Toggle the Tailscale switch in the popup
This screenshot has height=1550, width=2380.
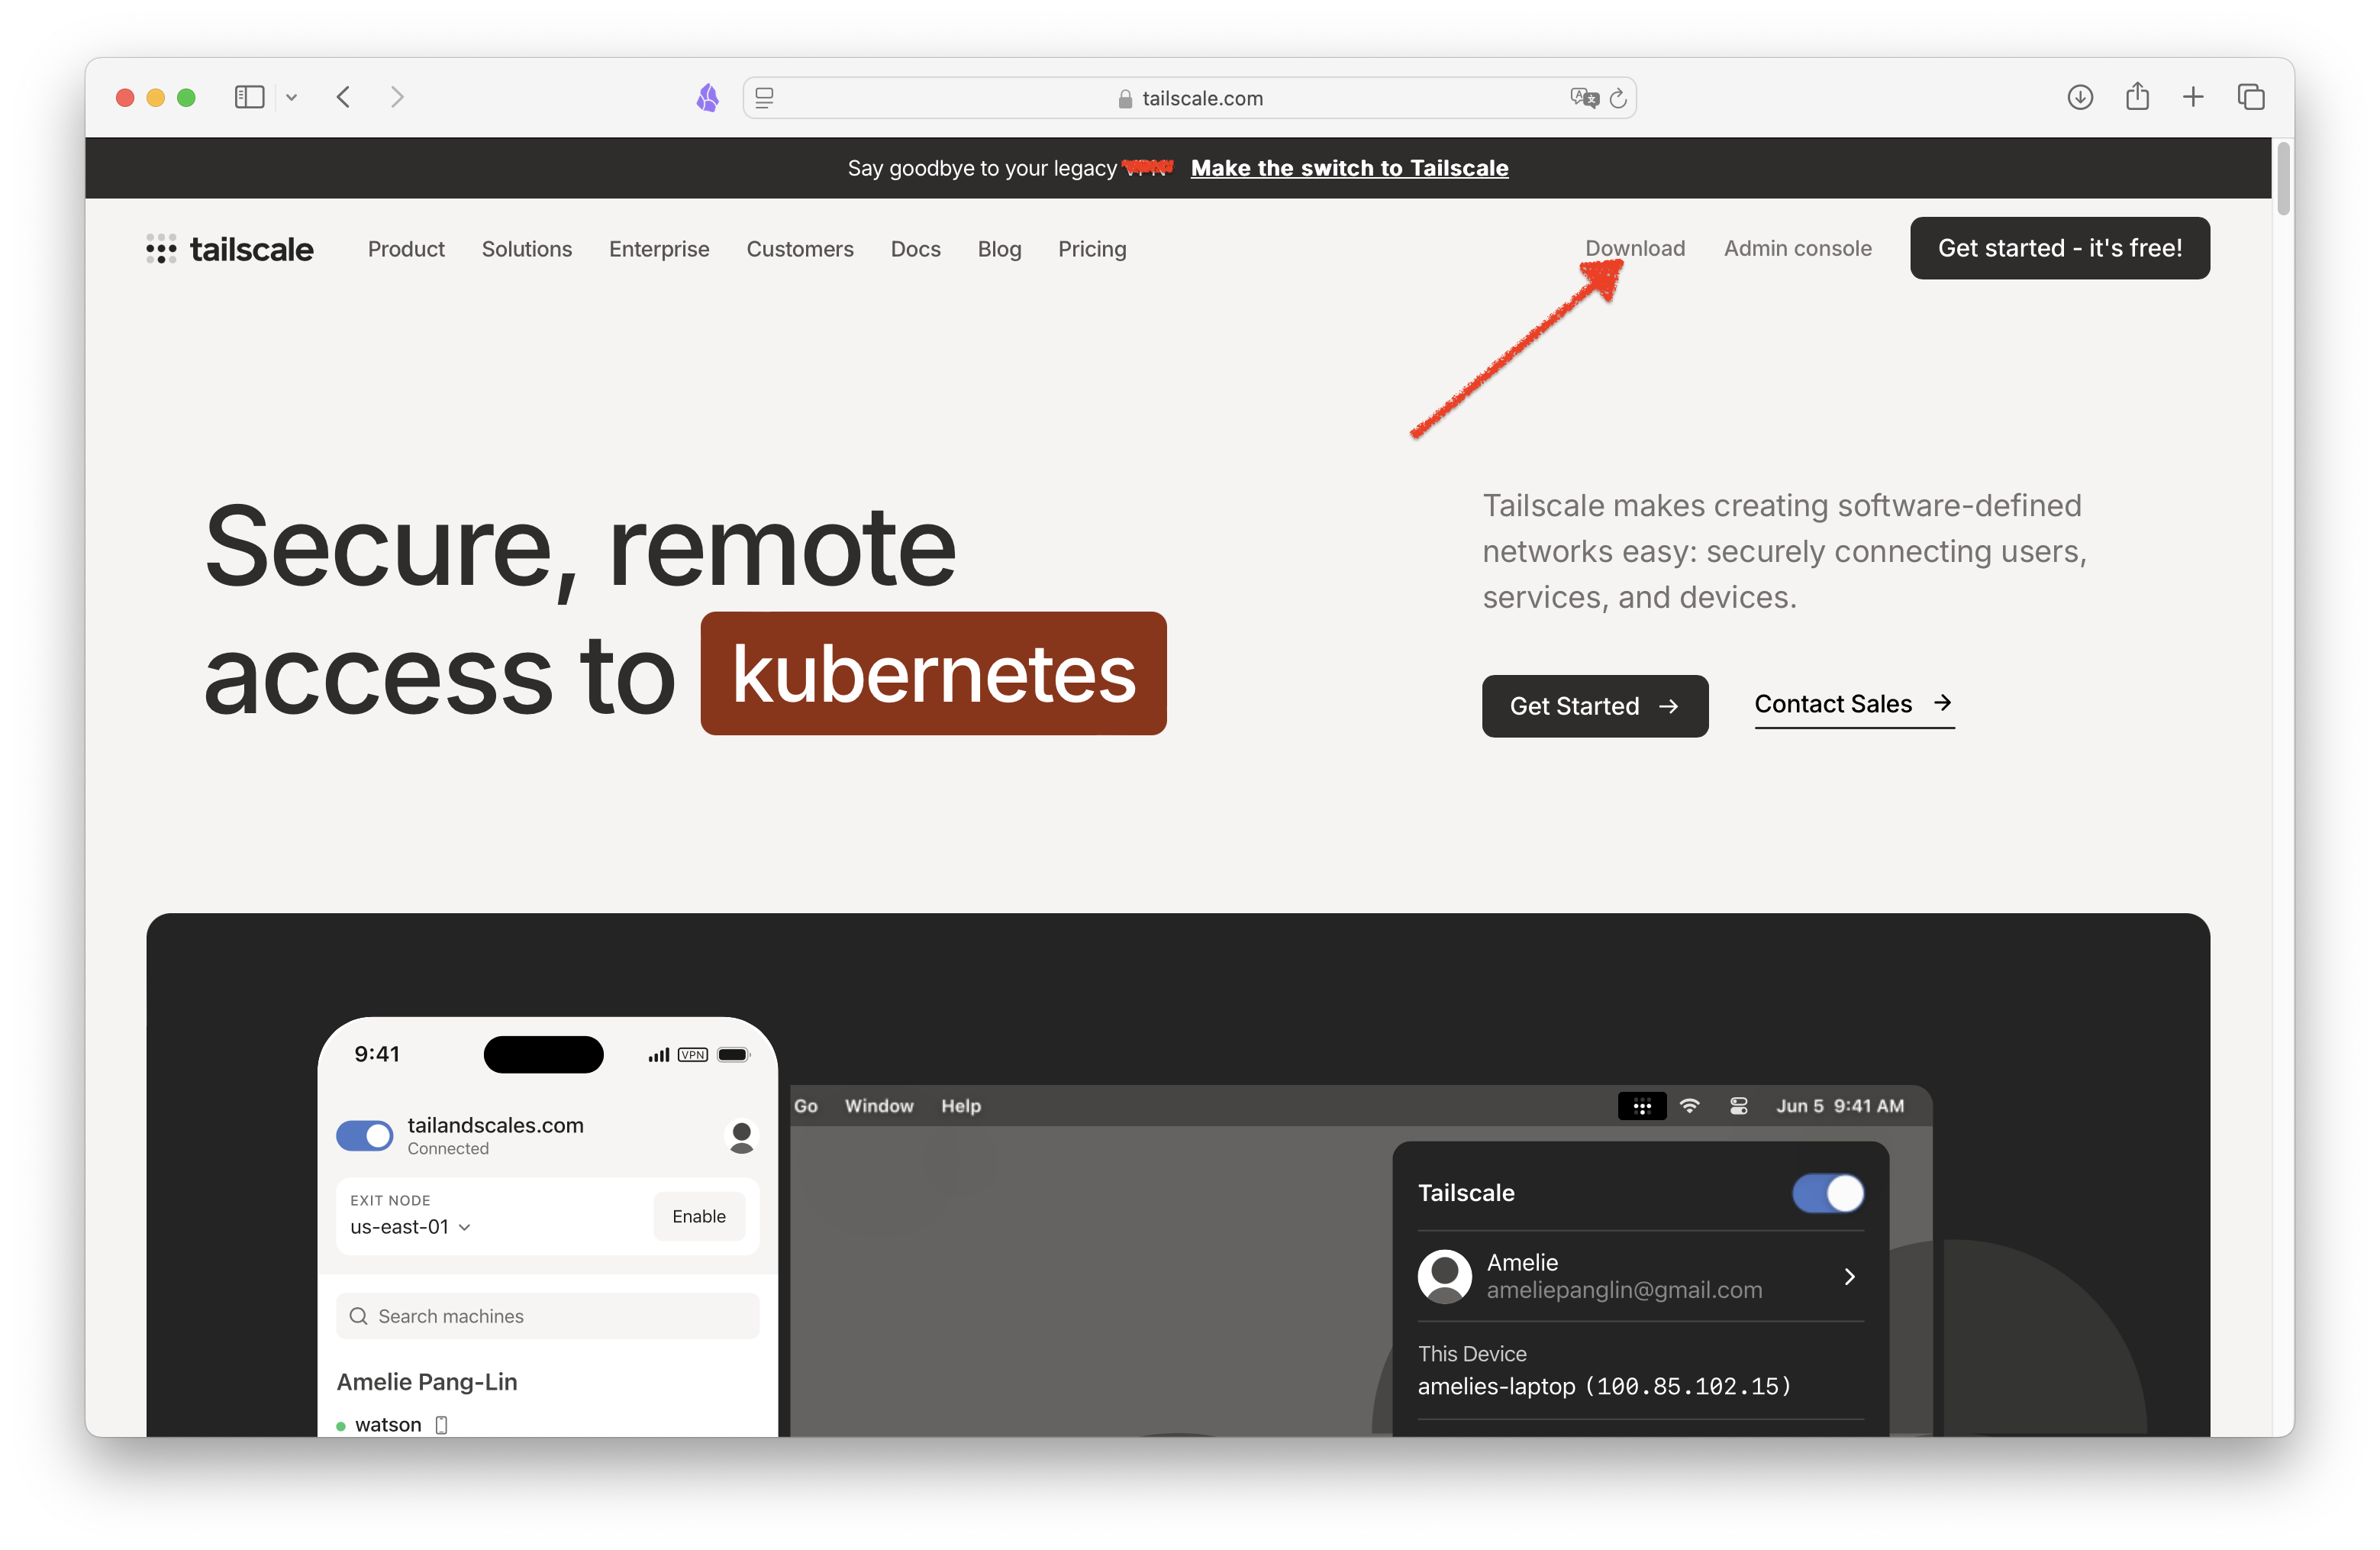coord(1827,1193)
